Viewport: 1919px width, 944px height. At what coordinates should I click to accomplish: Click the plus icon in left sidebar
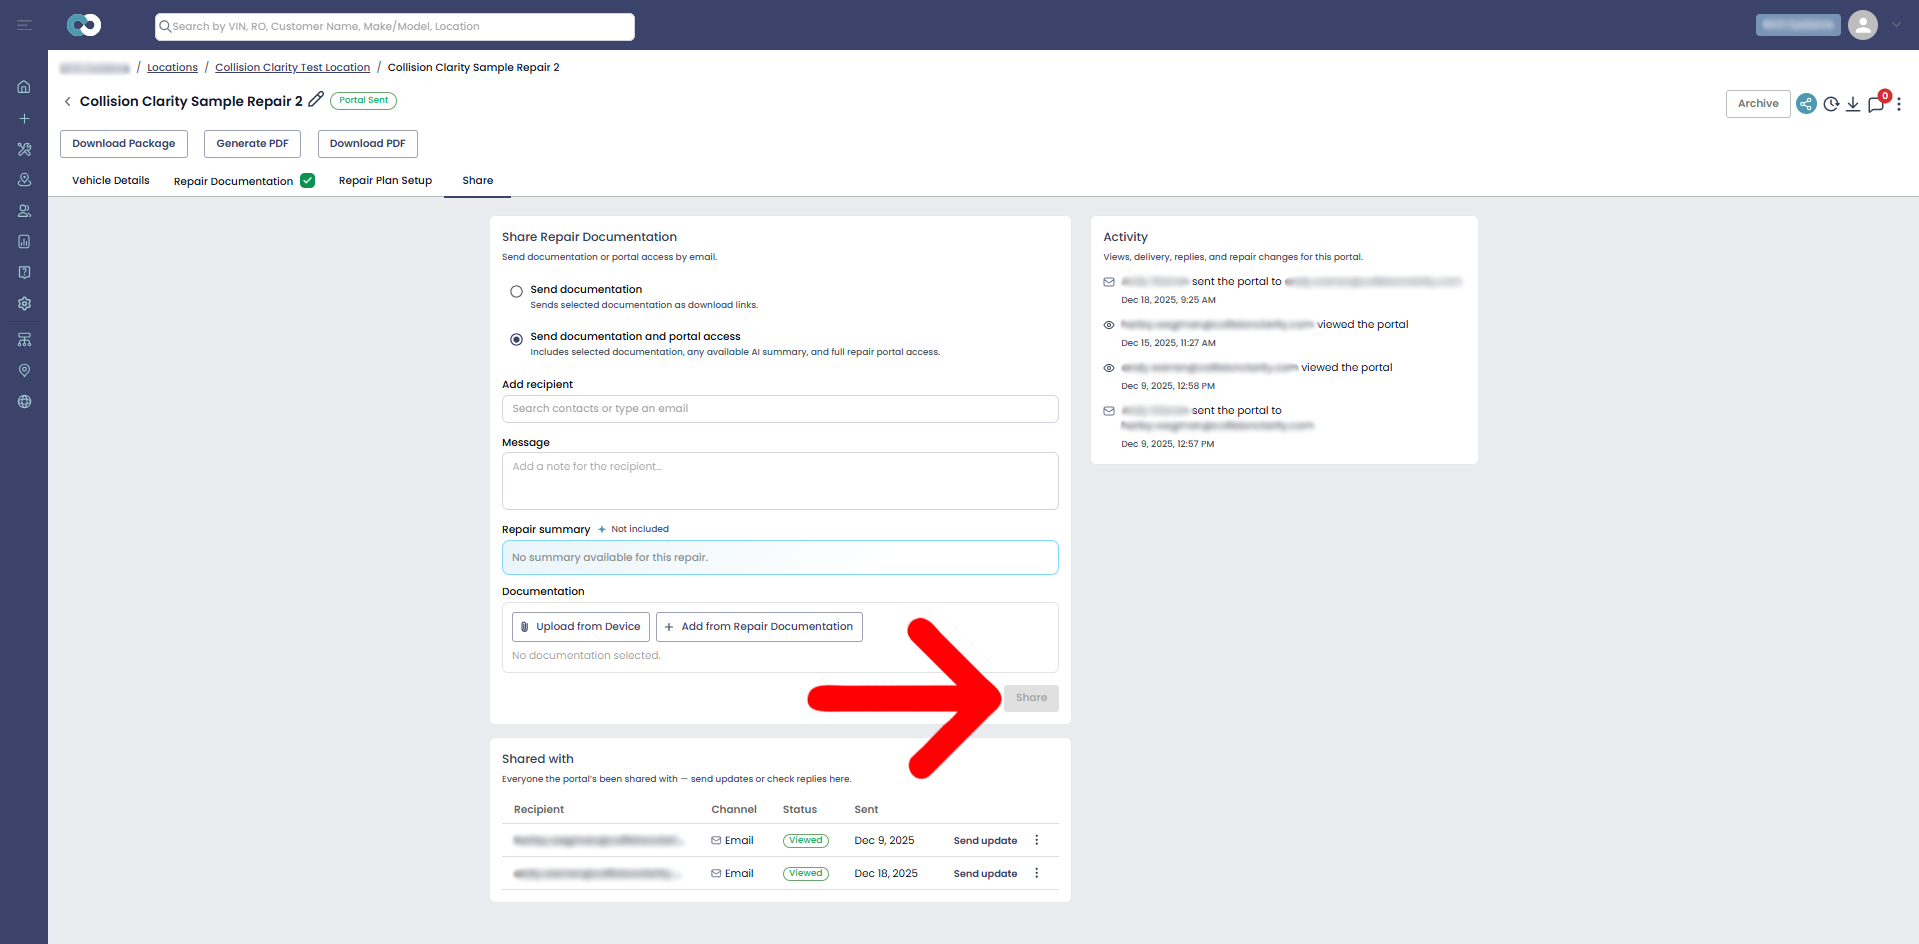24,118
